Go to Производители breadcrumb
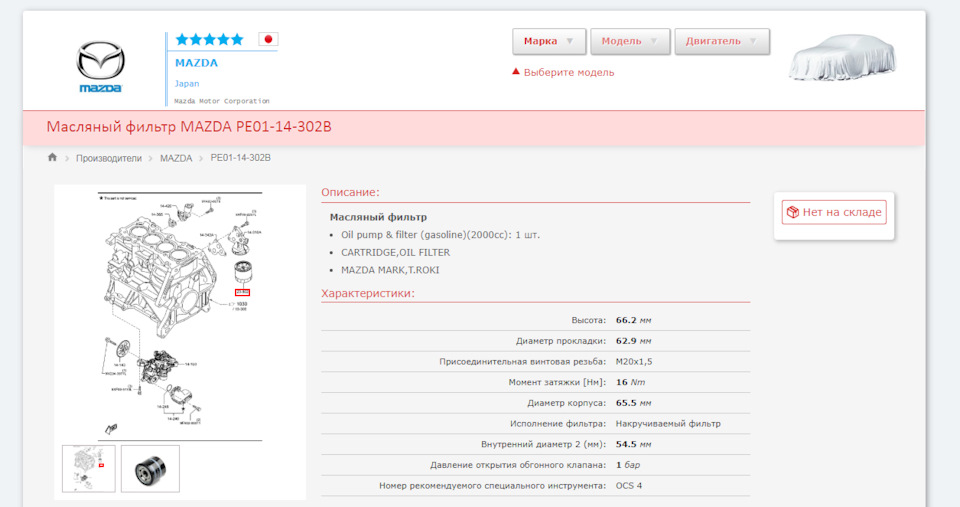 108,158
